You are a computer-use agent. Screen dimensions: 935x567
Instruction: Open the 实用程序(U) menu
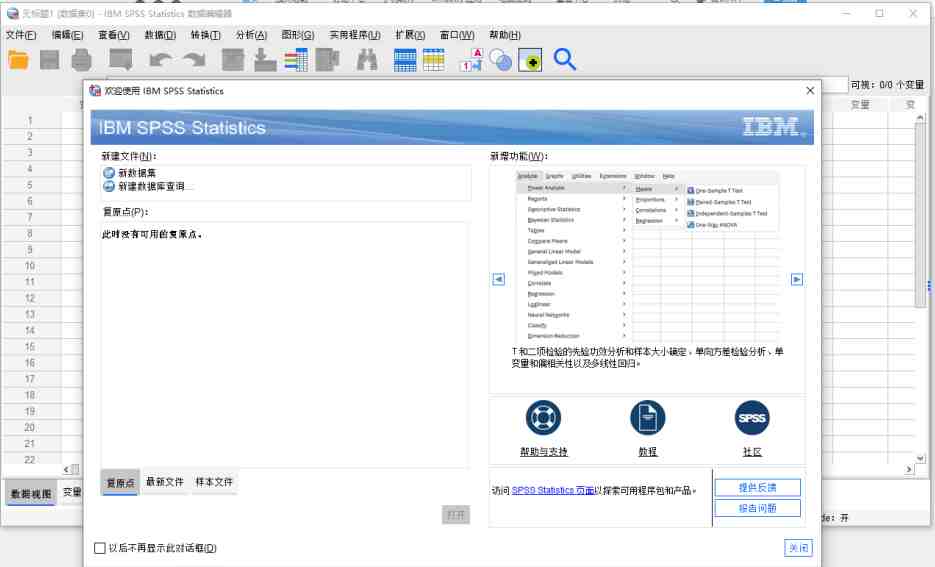click(x=355, y=35)
